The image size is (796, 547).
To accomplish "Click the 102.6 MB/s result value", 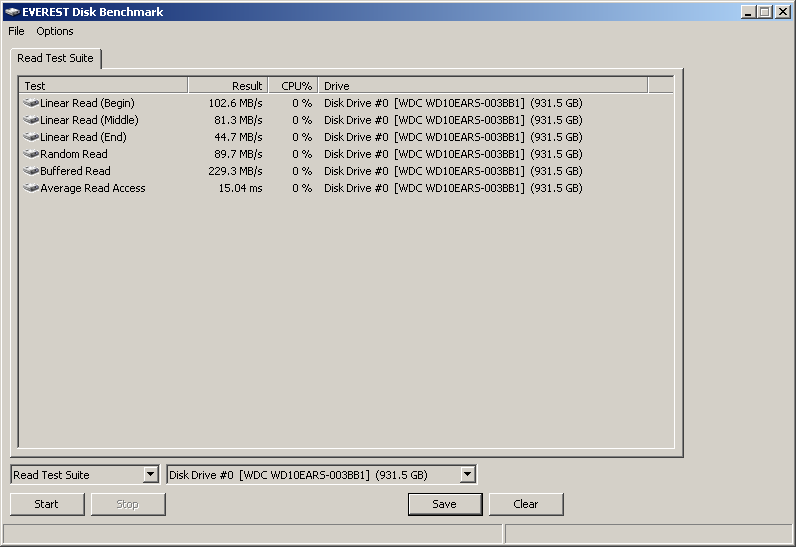I will pos(236,103).
